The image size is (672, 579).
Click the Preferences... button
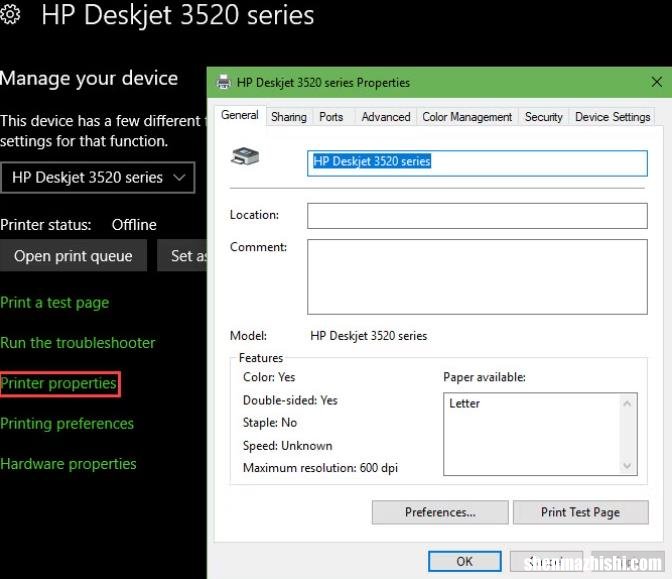[440, 512]
